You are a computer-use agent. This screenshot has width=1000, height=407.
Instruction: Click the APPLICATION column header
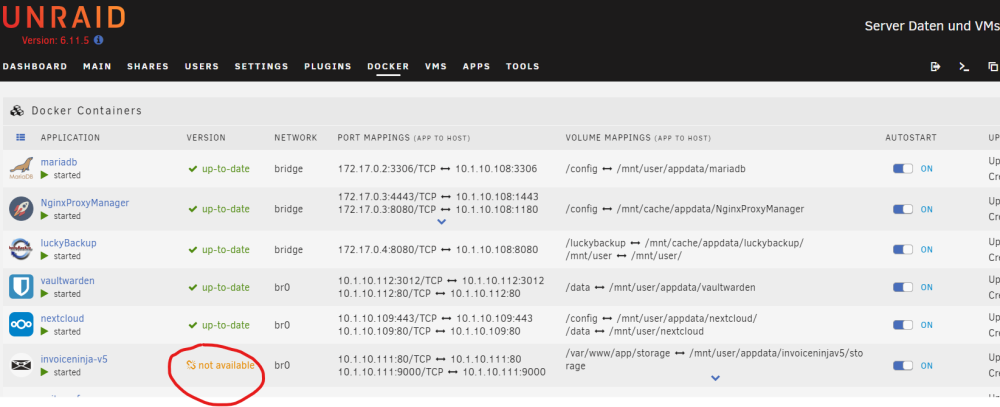pos(70,138)
